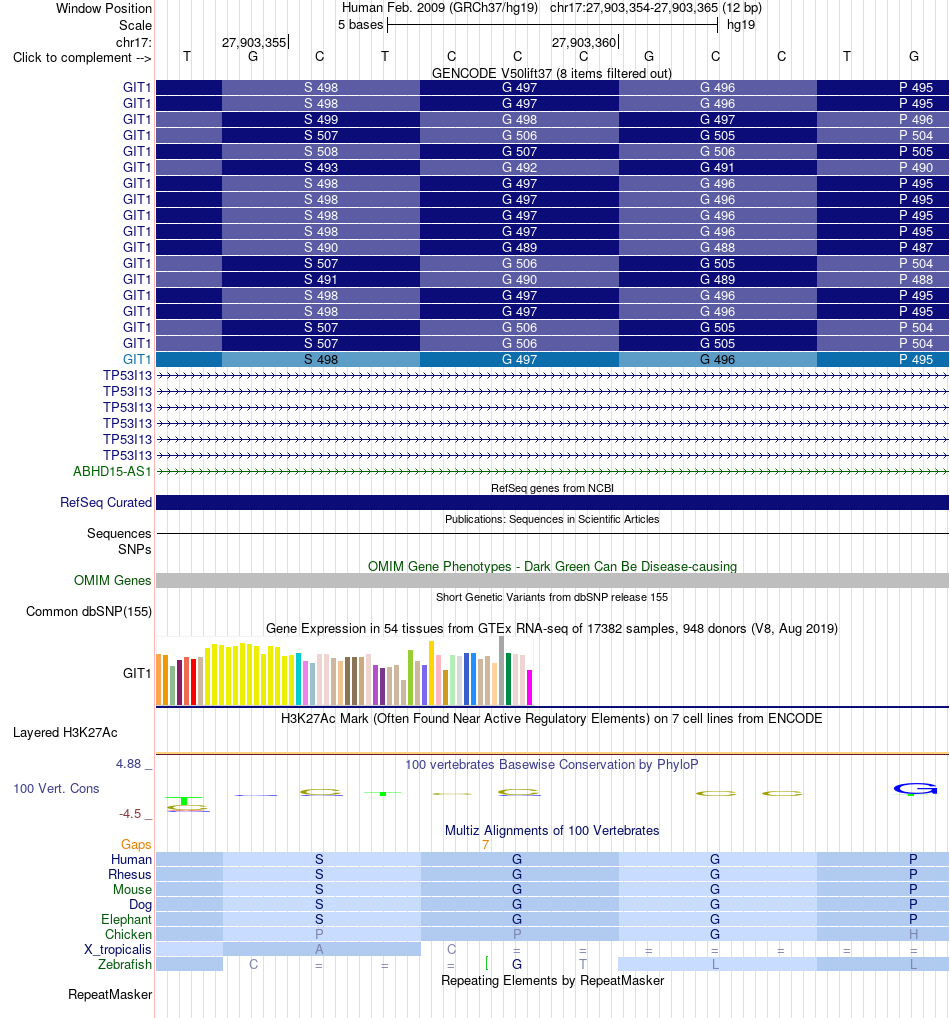Viewport: 950px width, 1018px height.
Task: Click the tall gray bar in GTEx chart
Action: (x=501, y=671)
